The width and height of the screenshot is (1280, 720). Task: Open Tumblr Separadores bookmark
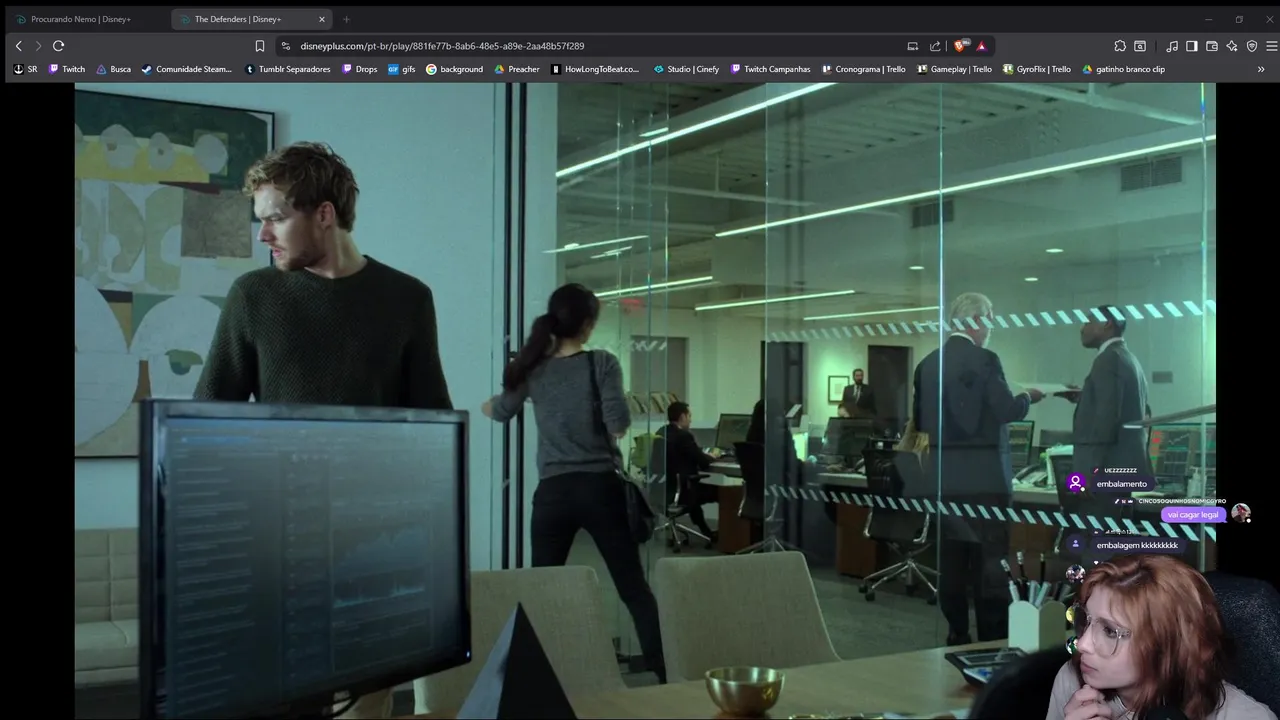click(287, 69)
